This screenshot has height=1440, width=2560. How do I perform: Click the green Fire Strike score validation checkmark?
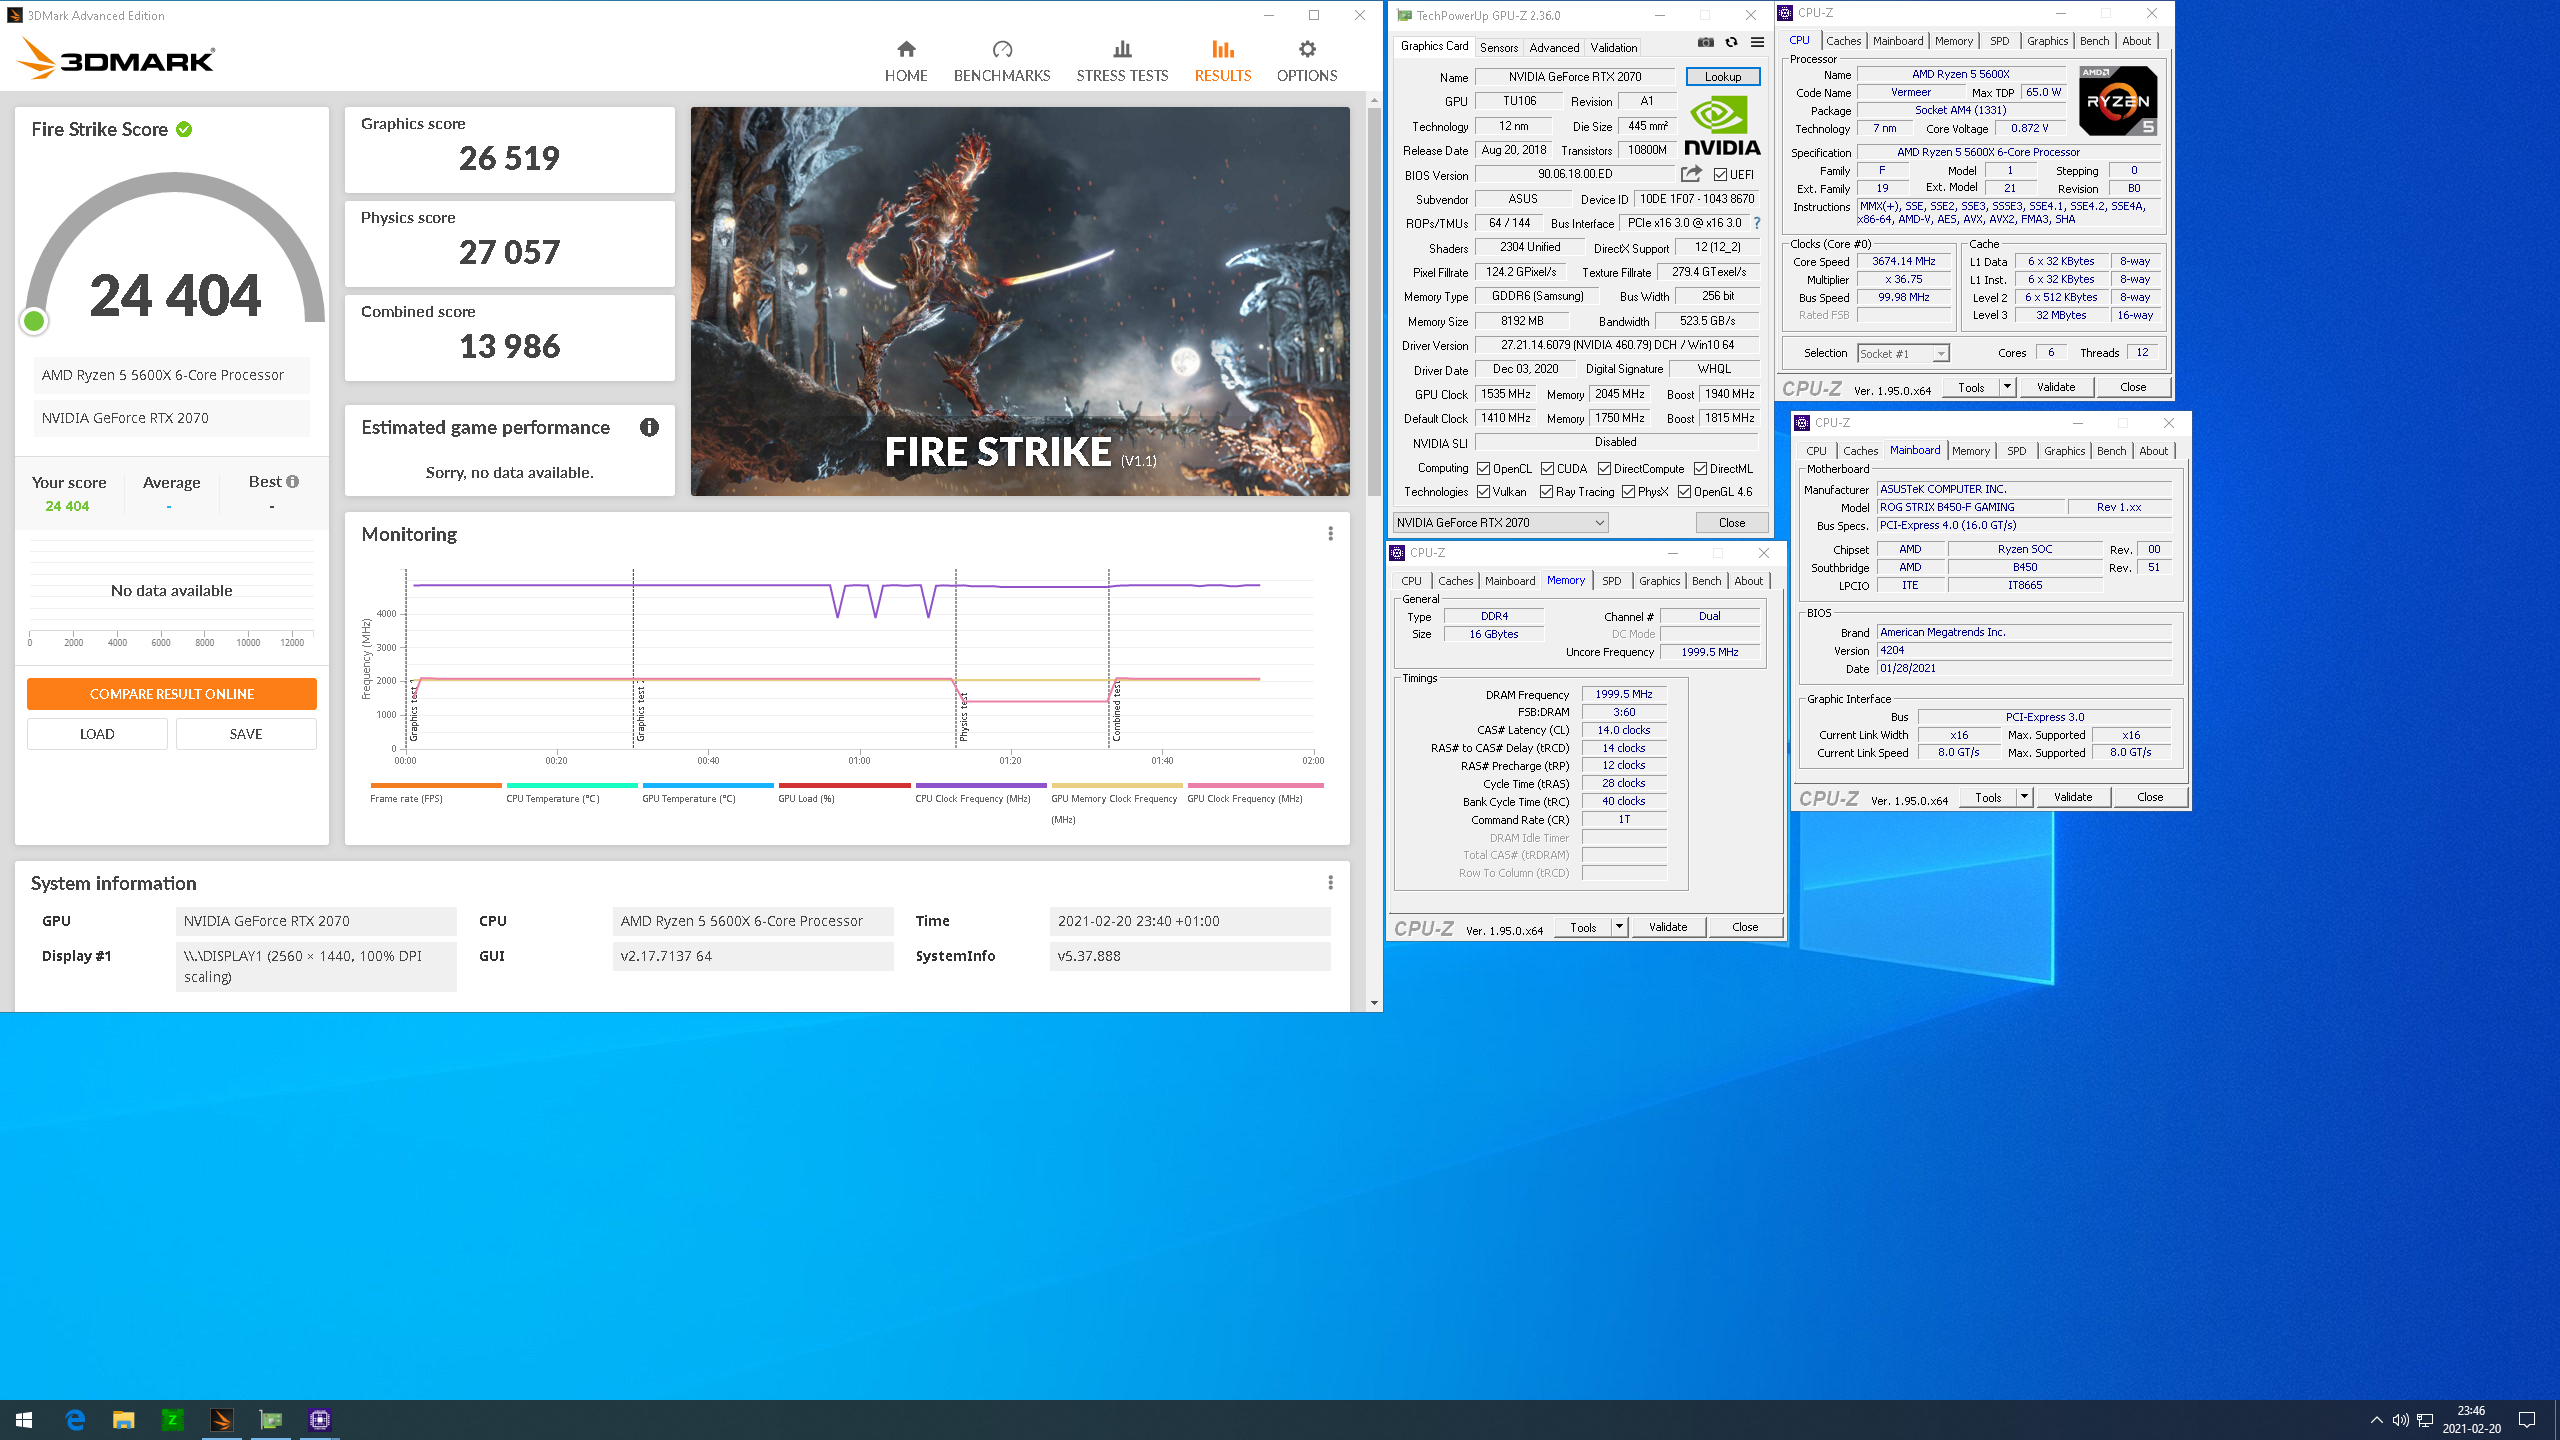click(x=184, y=129)
